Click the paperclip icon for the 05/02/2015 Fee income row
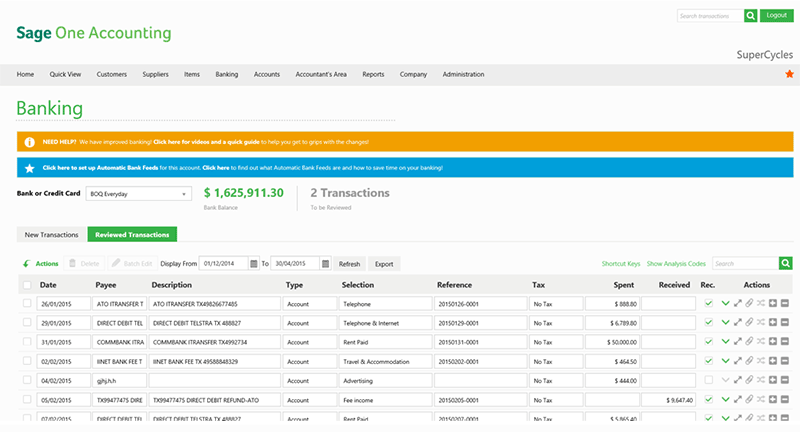Screen dimensions: 800x432 [749, 400]
